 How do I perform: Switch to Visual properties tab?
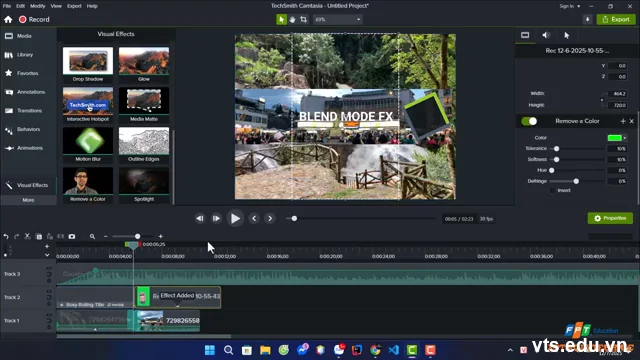[x=525, y=35]
